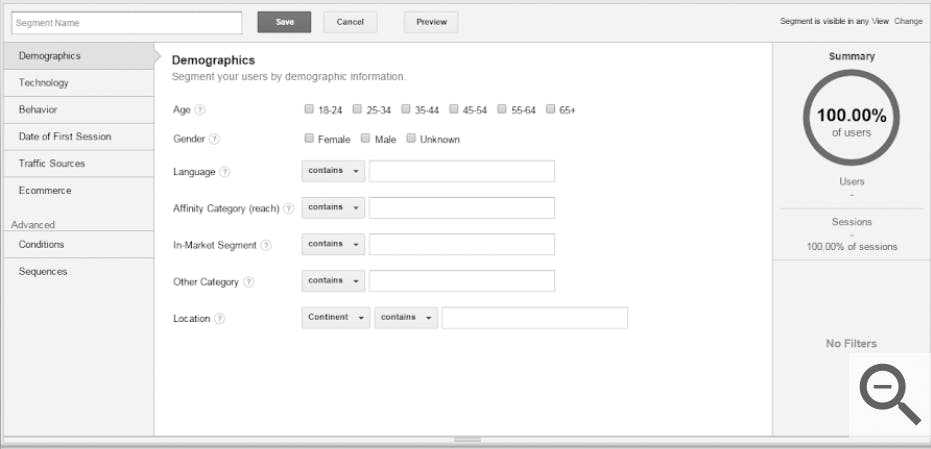The height and width of the screenshot is (449, 931).
Task: Tick the 18-24 age checkbox
Action: (309, 109)
